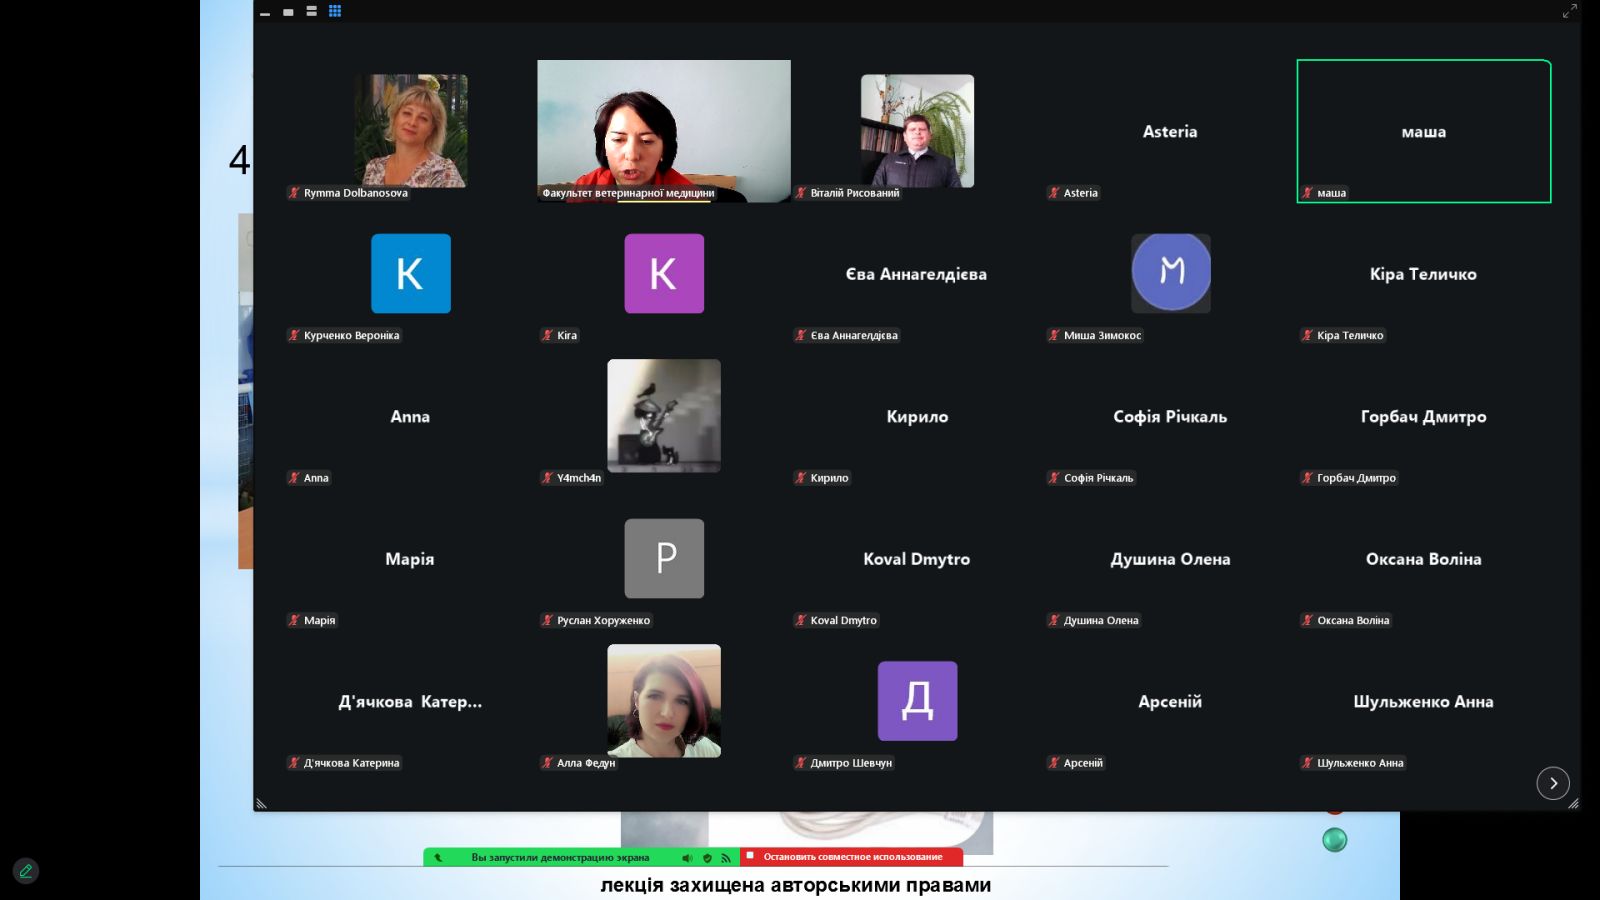Click the phone icon on sharing bar

438,857
